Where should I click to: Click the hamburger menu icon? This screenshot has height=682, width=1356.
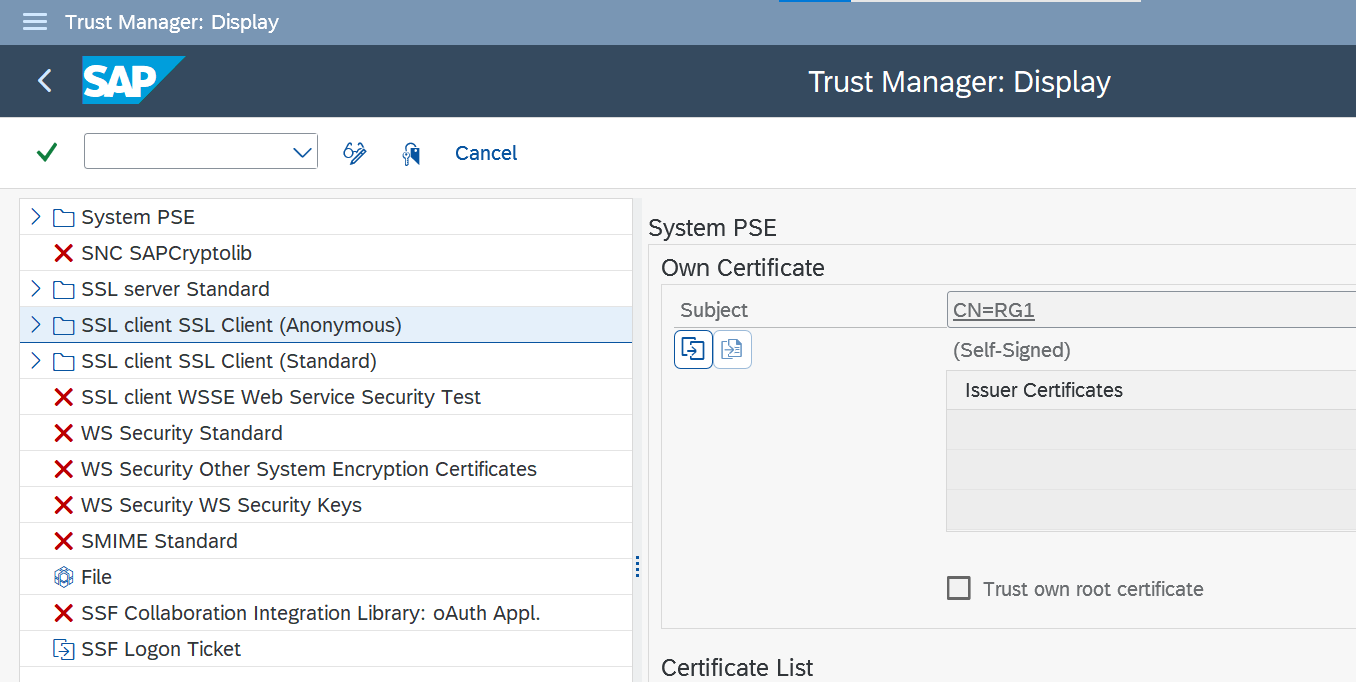[35, 22]
